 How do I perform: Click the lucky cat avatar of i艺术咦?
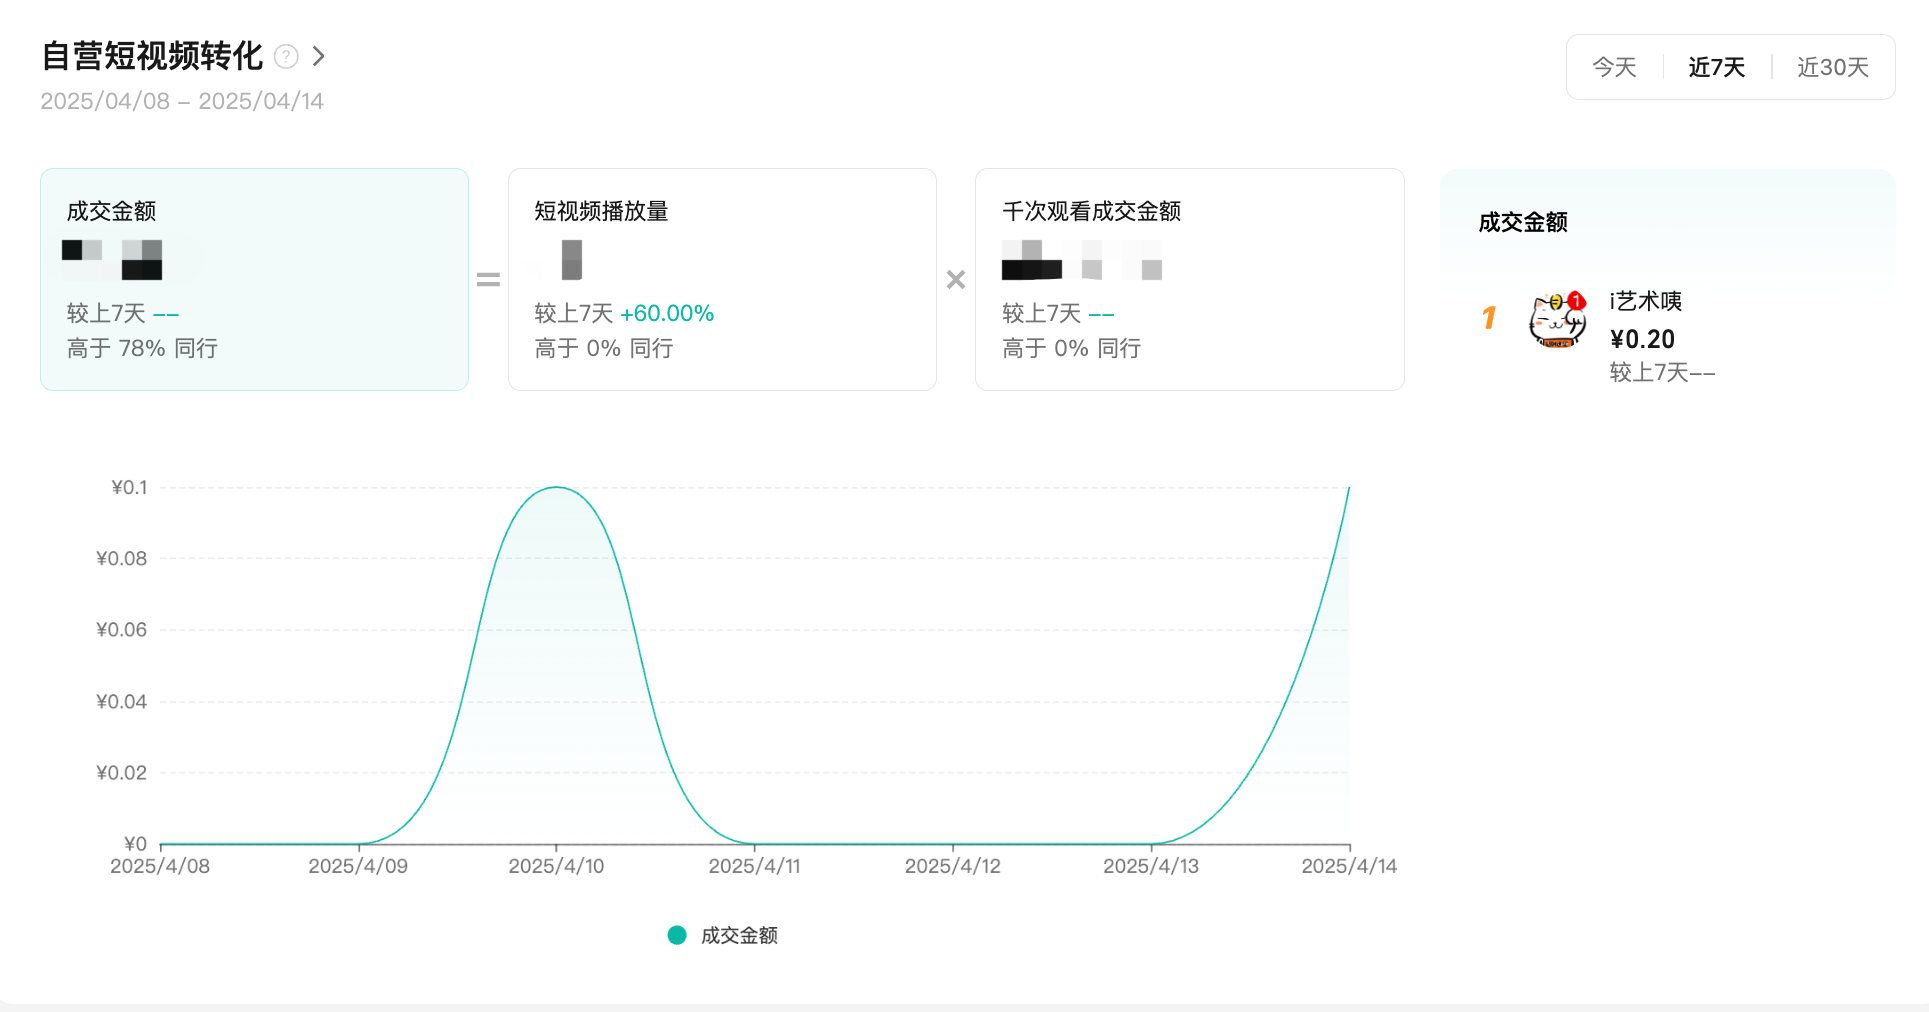pyautogui.click(x=1557, y=320)
